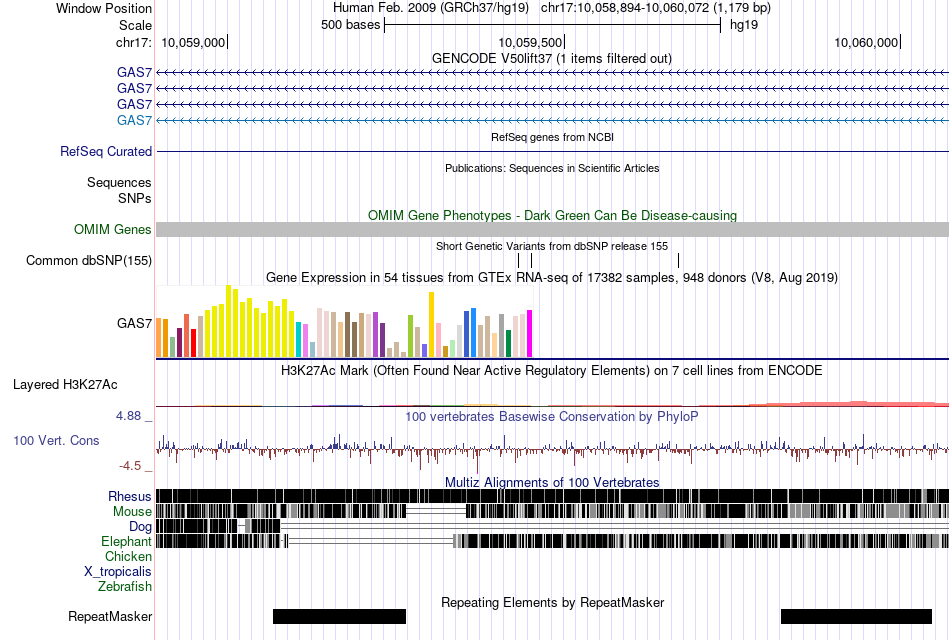Screen dimensions: 950x640
Task: Click the Elephant species label
Action: pyautogui.click(x=126, y=542)
